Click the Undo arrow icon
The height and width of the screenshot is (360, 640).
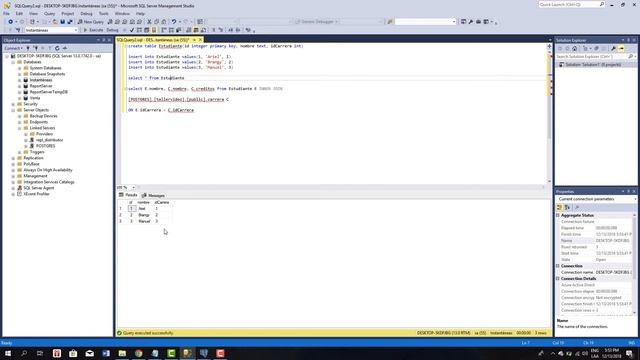tap(174, 22)
